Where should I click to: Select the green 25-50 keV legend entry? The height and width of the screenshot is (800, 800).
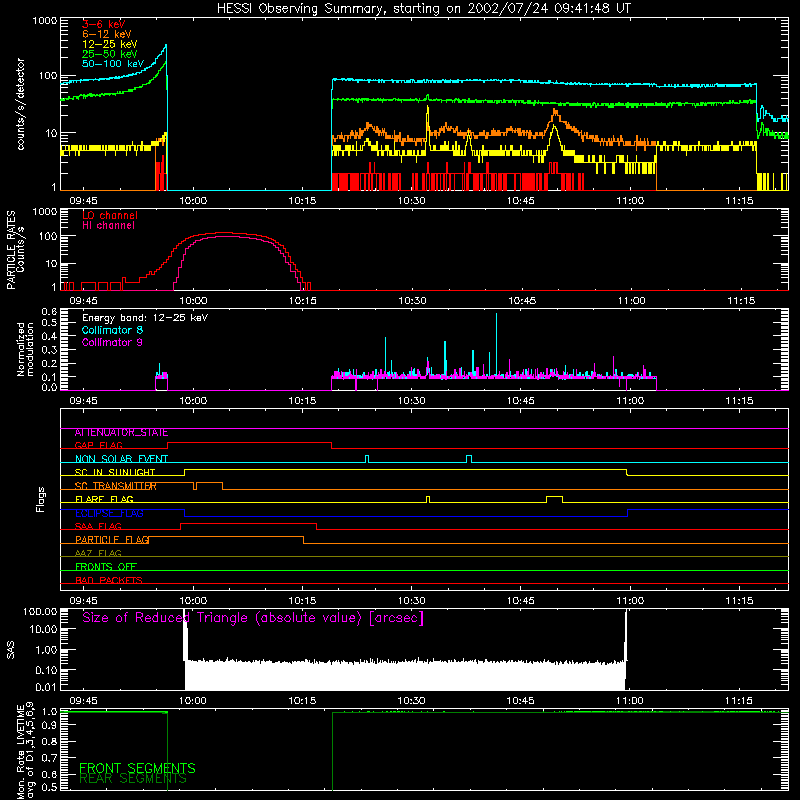pos(110,54)
